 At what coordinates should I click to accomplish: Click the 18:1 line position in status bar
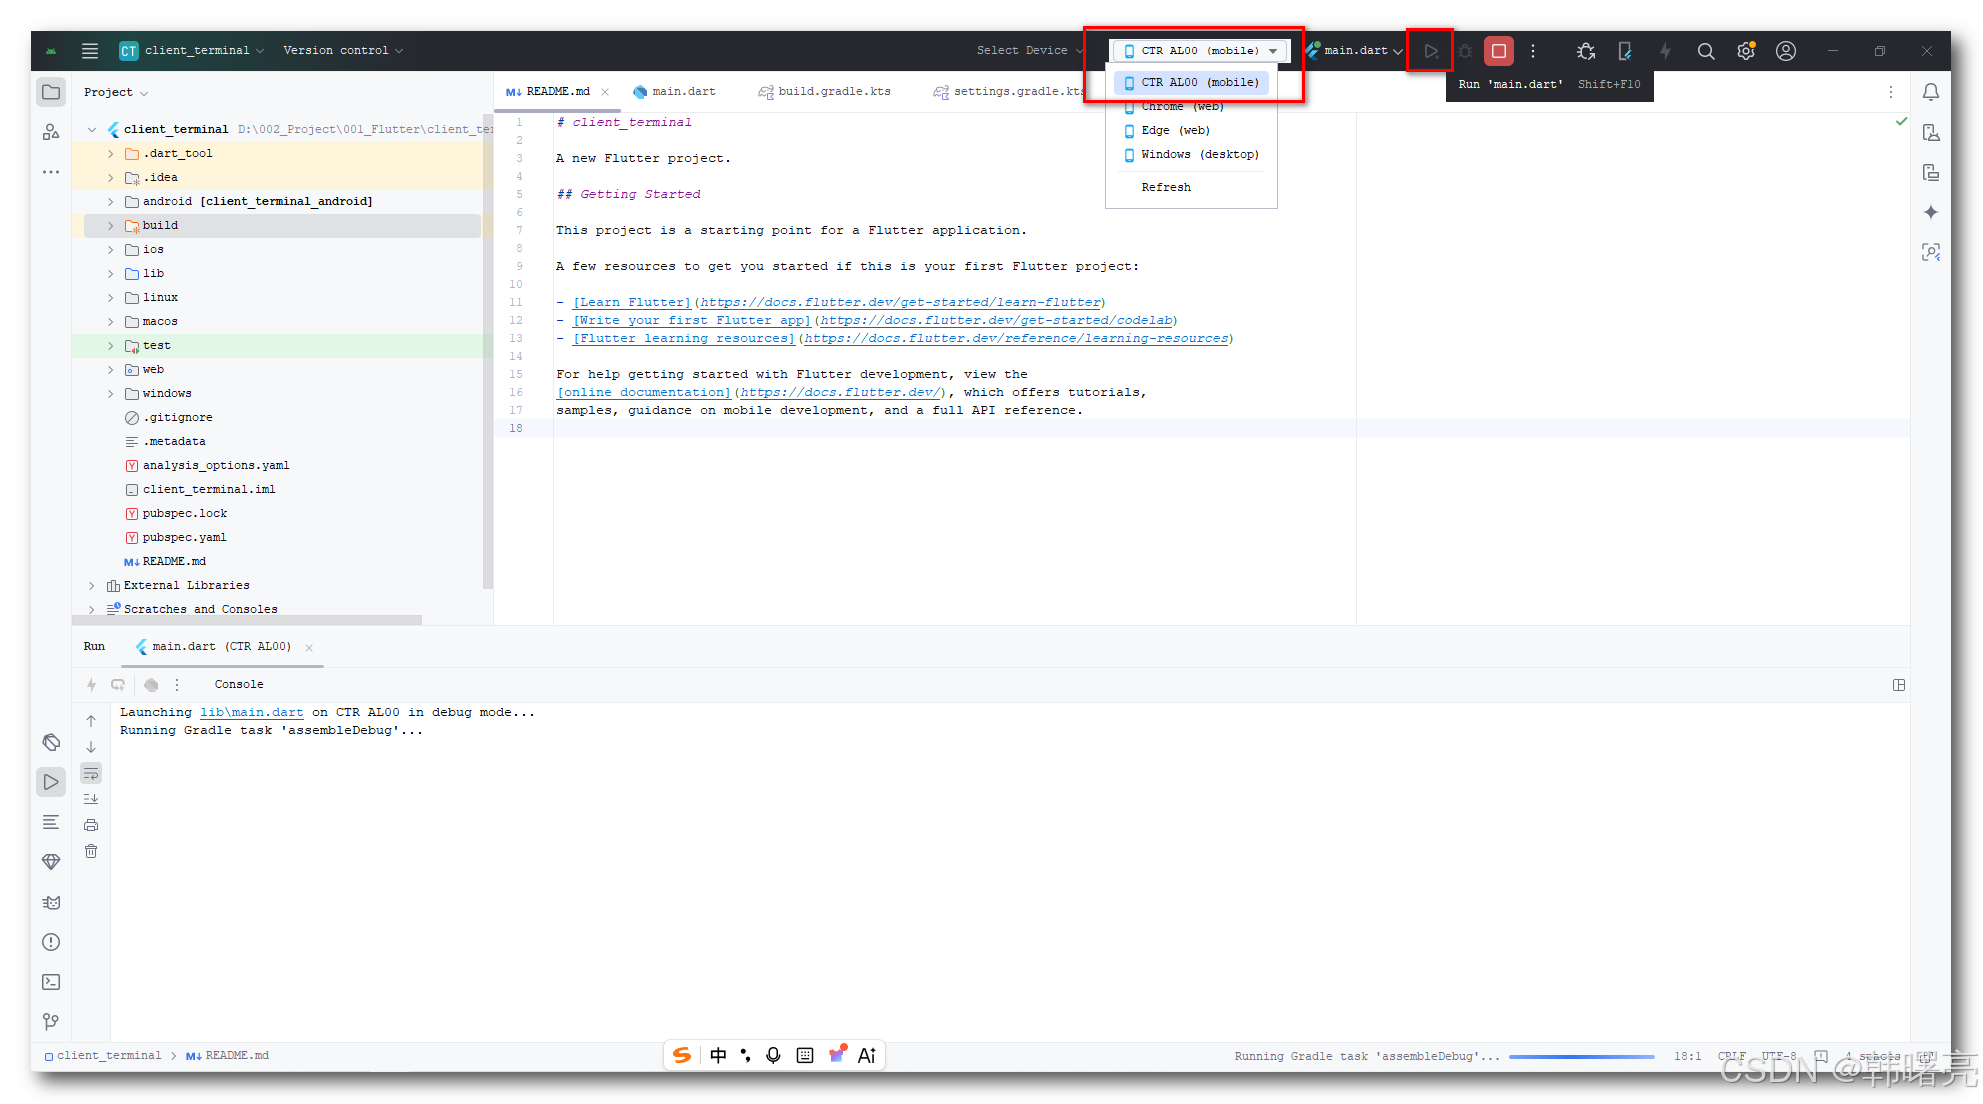[x=1687, y=1057]
